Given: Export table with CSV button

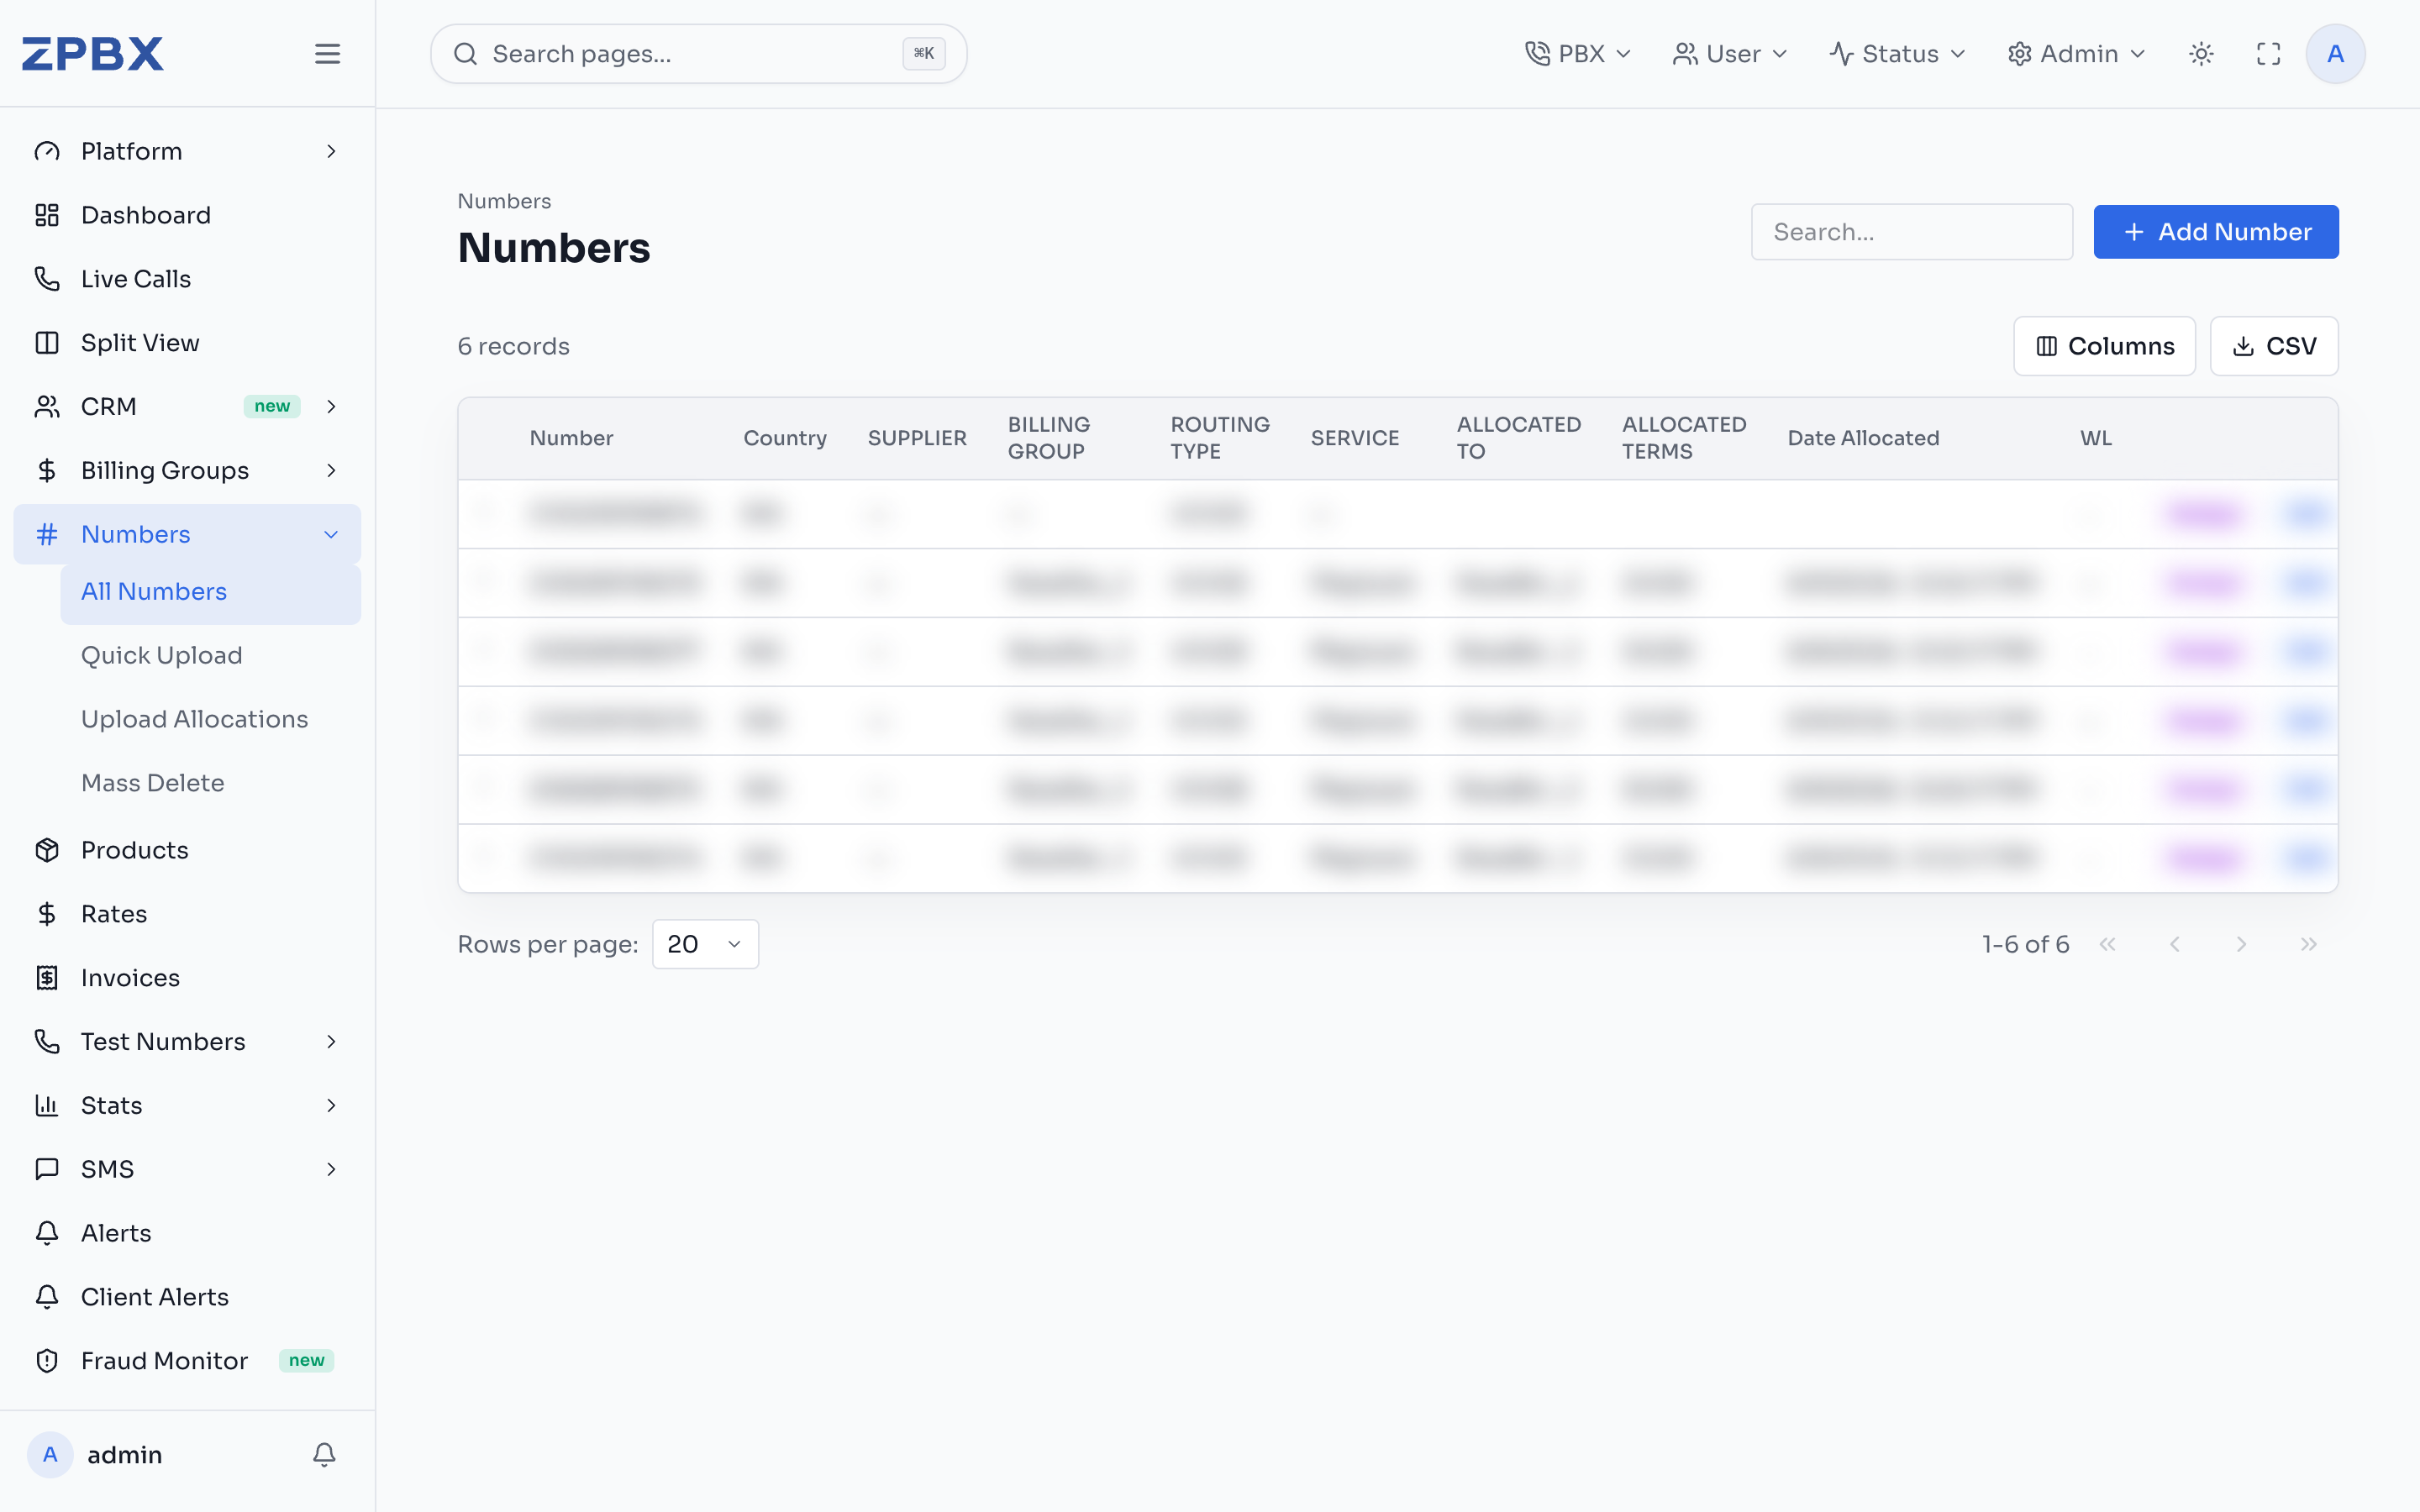Looking at the screenshot, I should pyautogui.click(x=2274, y=346).
